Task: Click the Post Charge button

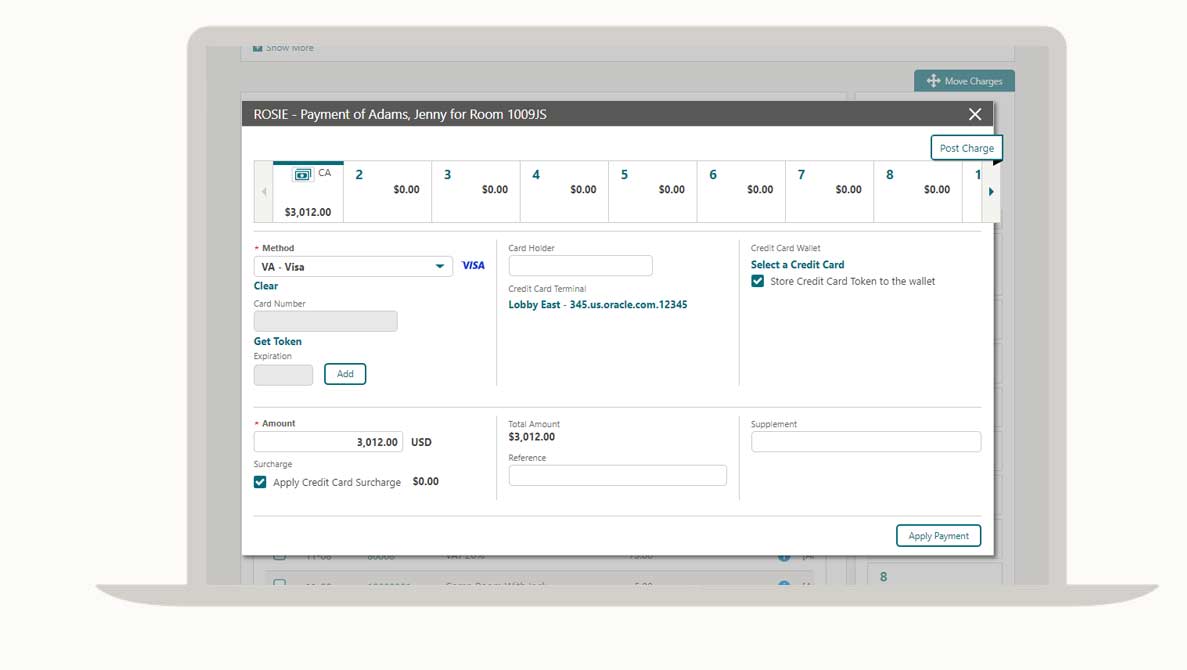Action: point(966,148)
